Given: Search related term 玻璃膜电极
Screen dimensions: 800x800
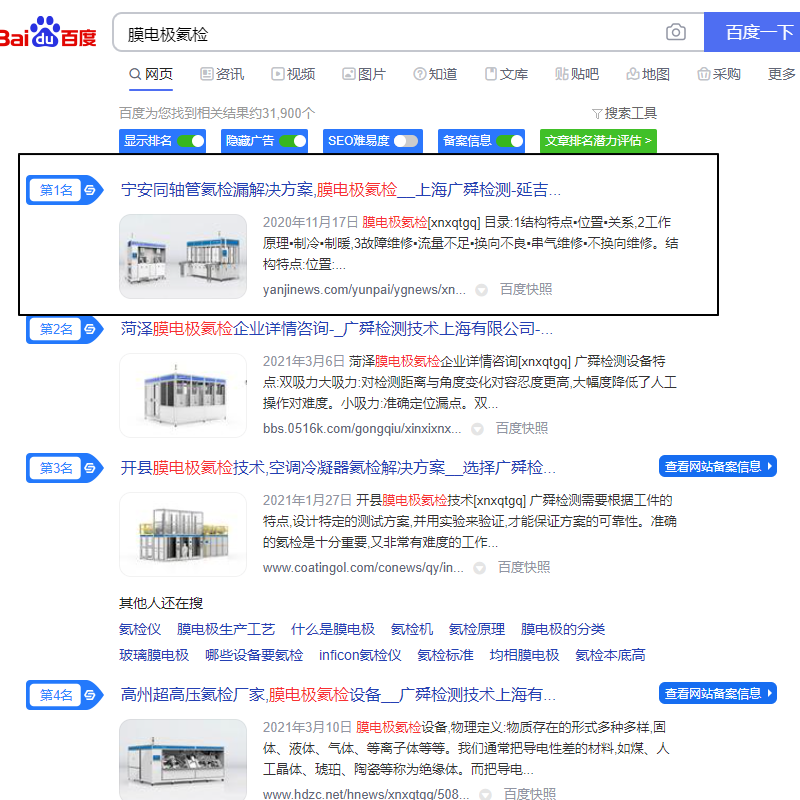Looking at the screenshot, I should [x=154, y=655].
